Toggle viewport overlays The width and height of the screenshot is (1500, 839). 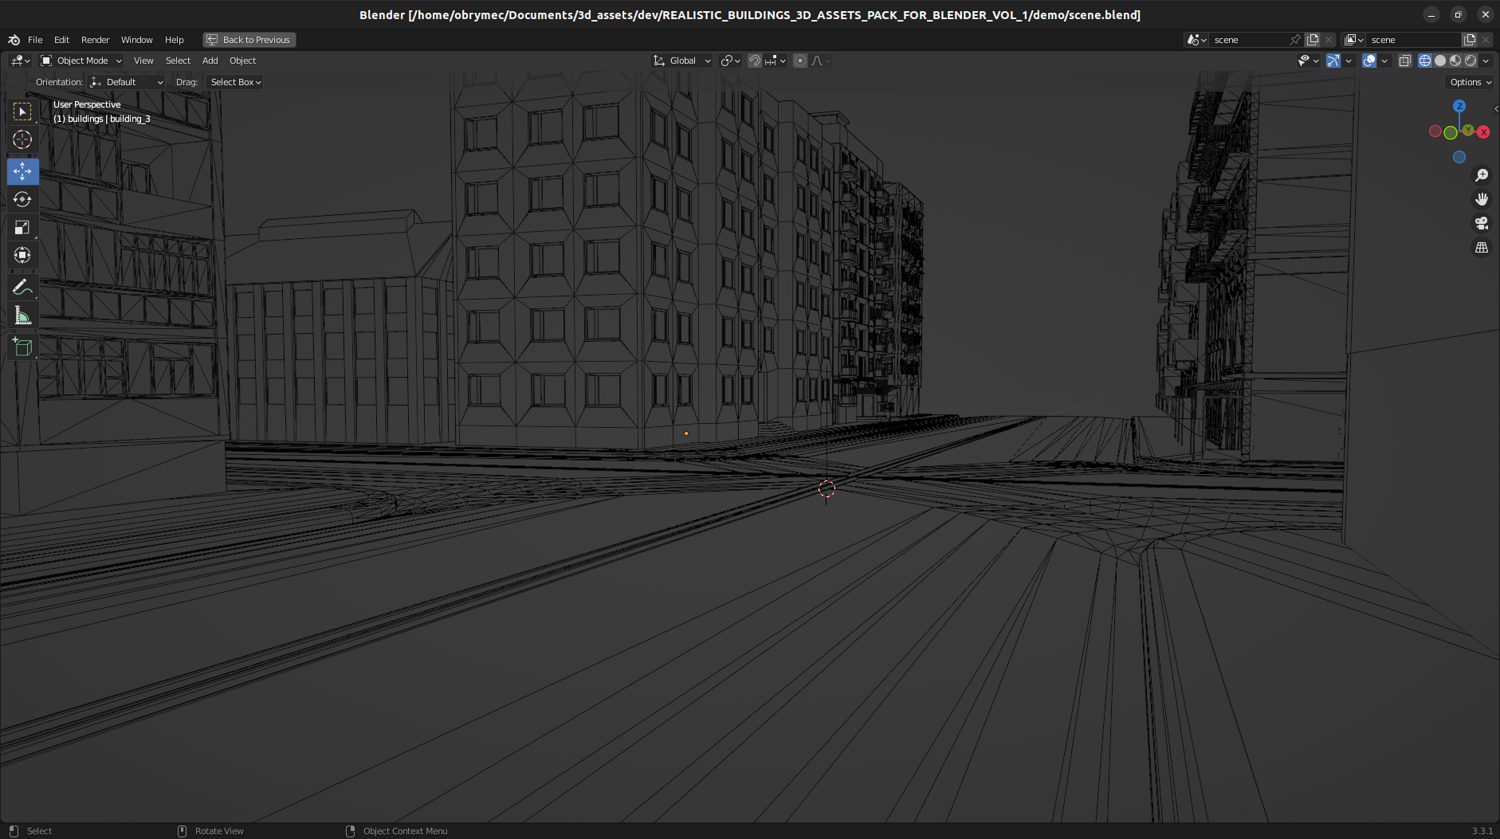[x=1369, y=61]
